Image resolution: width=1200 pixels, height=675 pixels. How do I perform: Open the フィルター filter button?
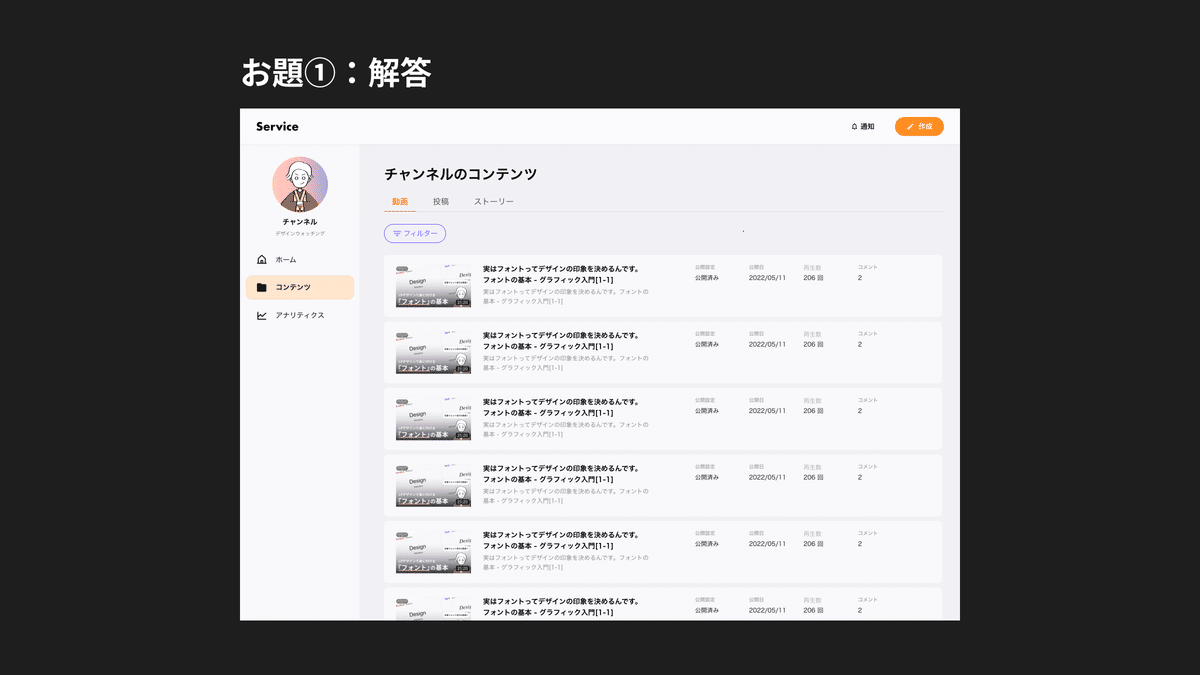[x=415, y=233]
